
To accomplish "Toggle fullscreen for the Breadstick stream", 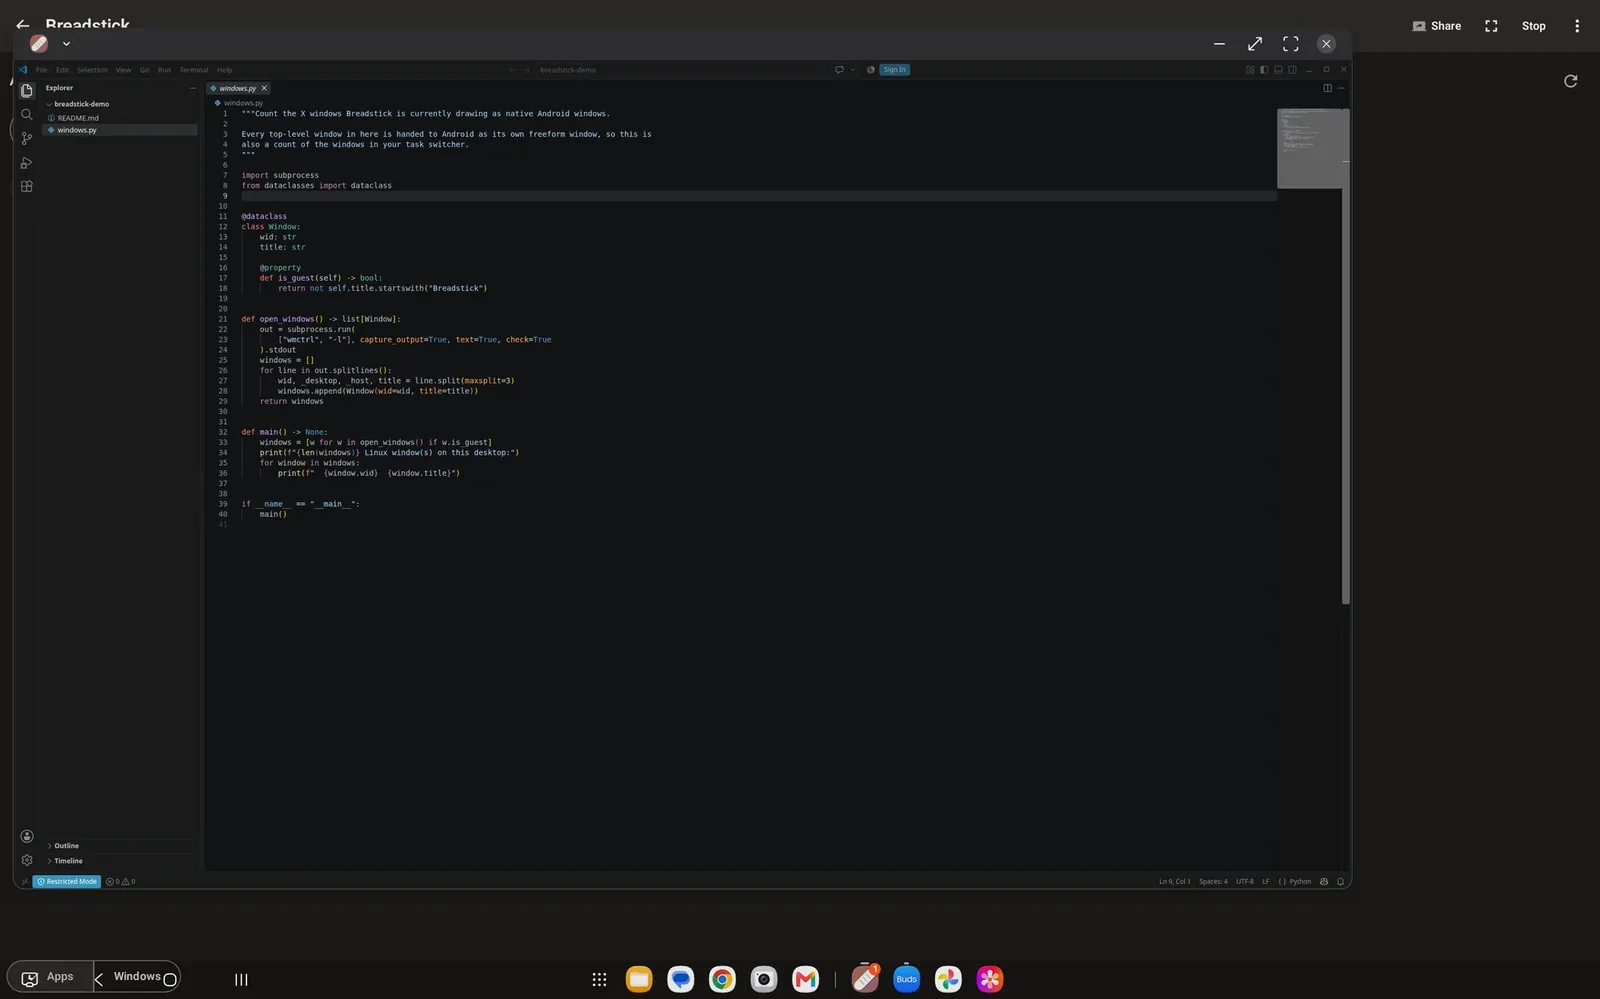I will click(x=1491, y=26).
